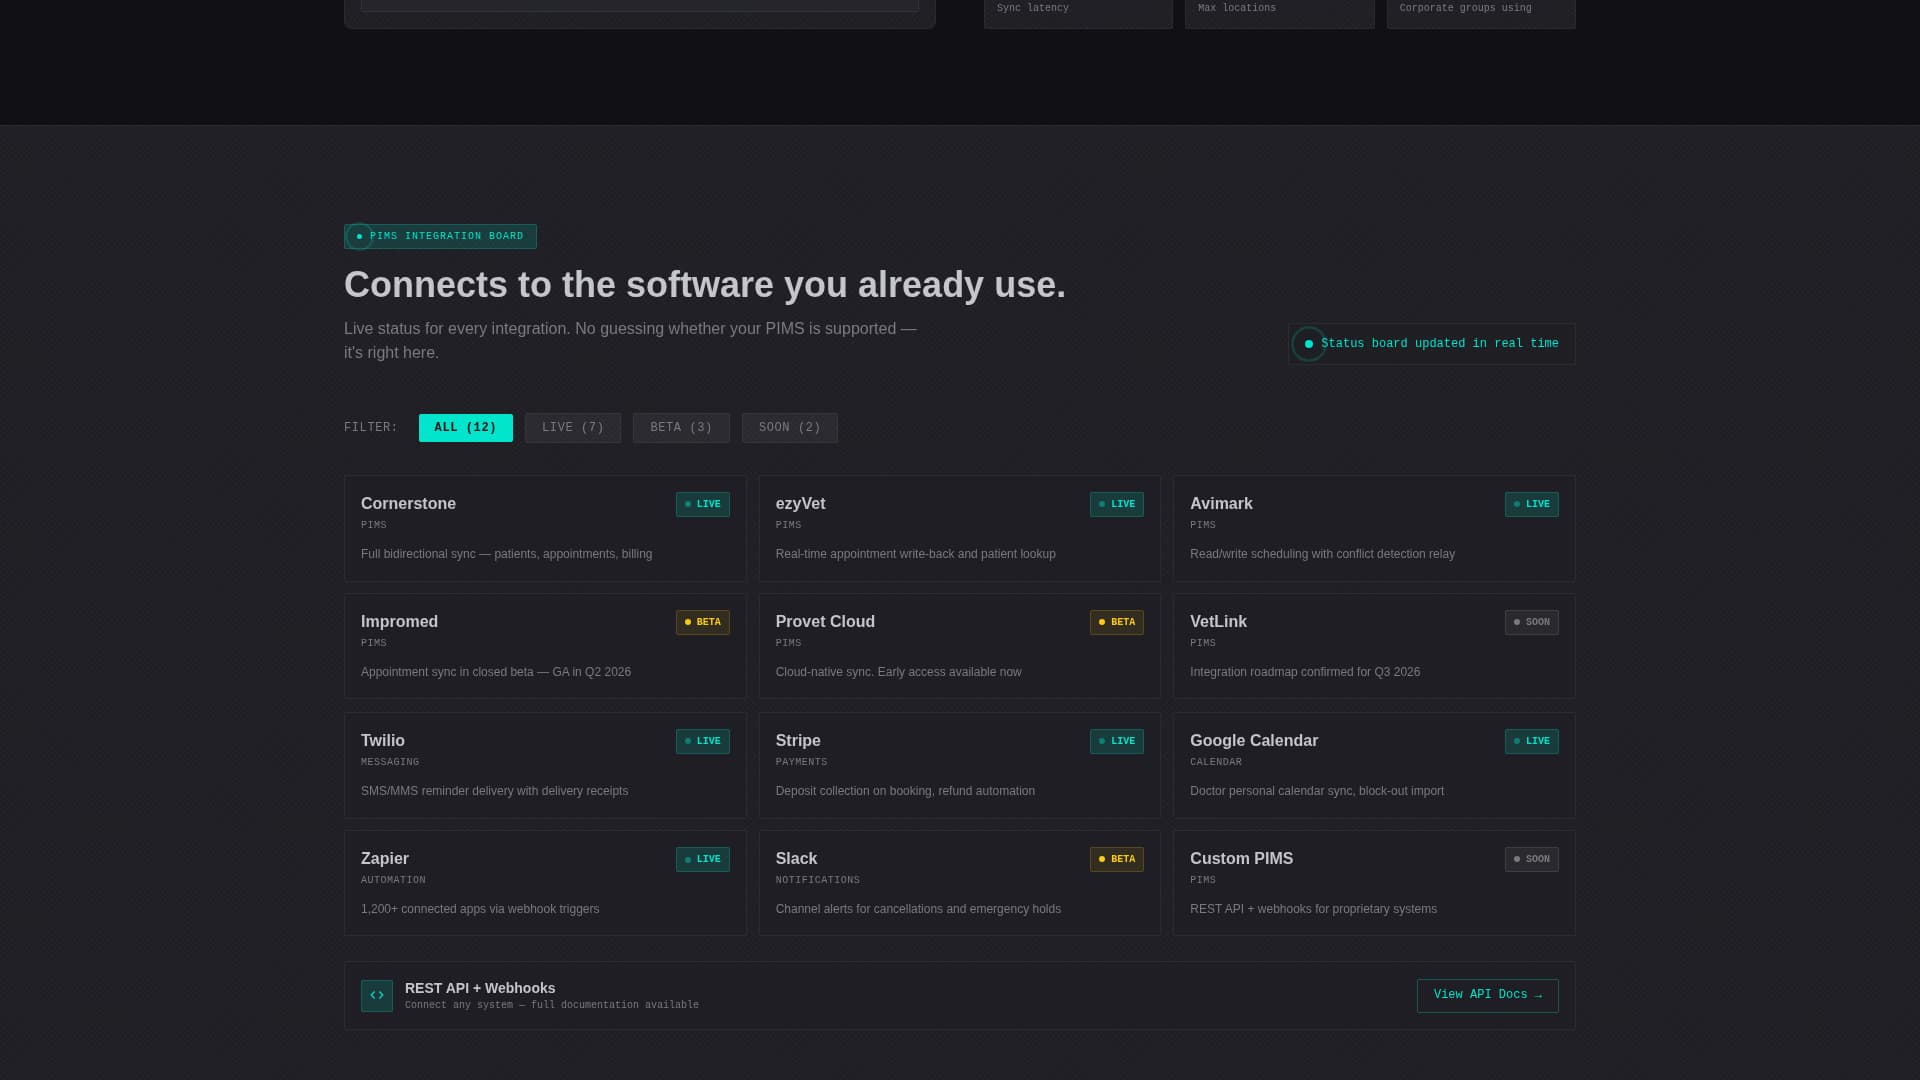Click 'Connect any system — full documentation available'
The height and width of the screenshot is (1080, 1920).
[552, 1005]
